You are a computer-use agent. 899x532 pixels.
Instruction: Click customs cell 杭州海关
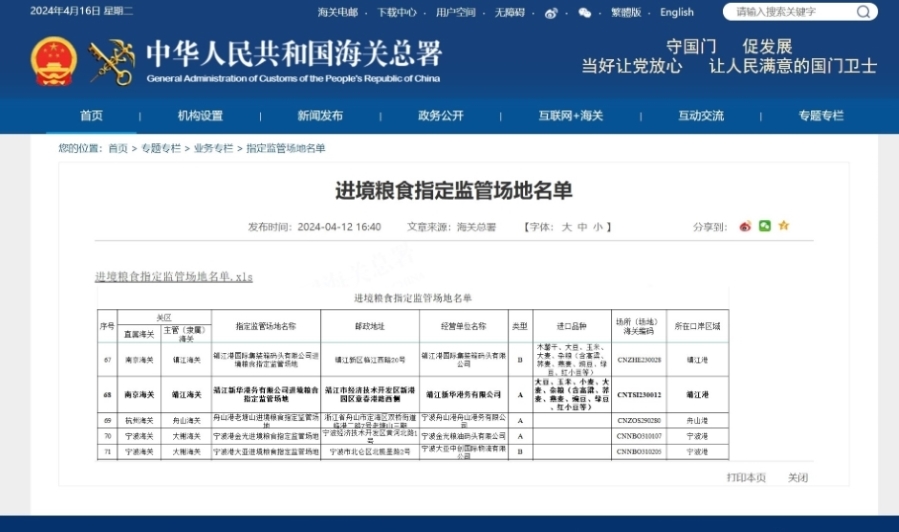139,421
